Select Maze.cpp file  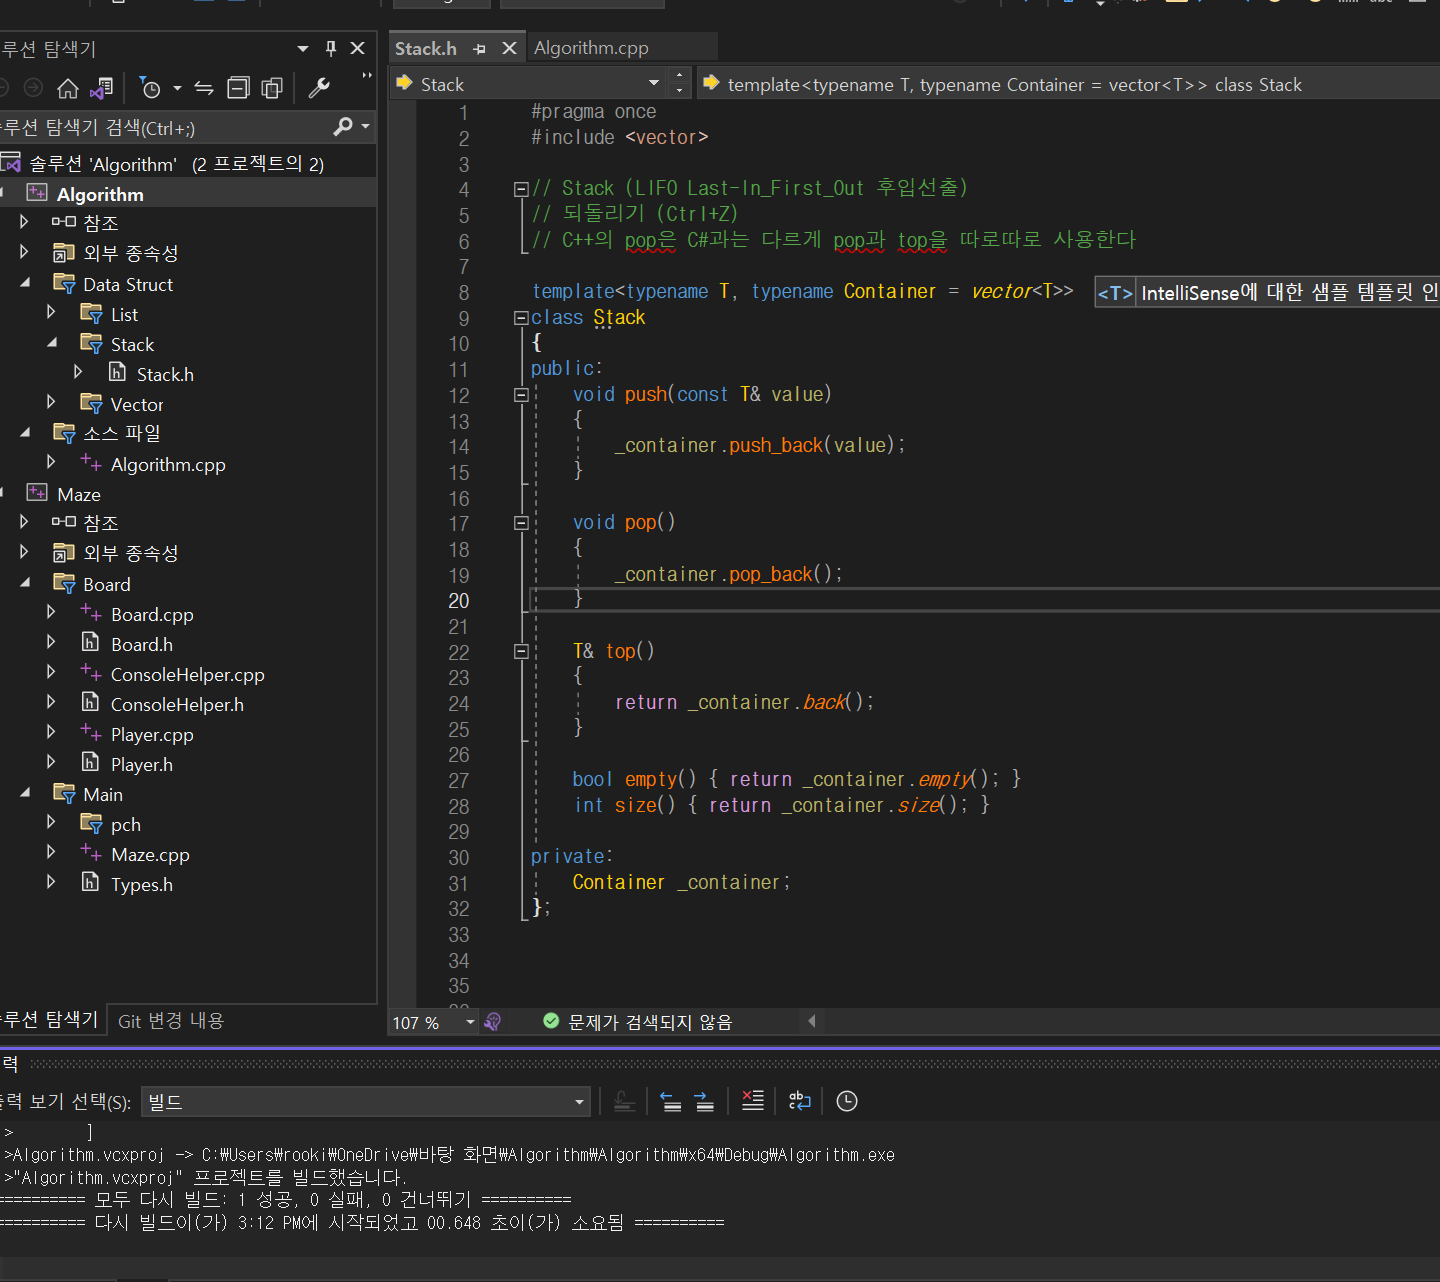tap(150, 854)
